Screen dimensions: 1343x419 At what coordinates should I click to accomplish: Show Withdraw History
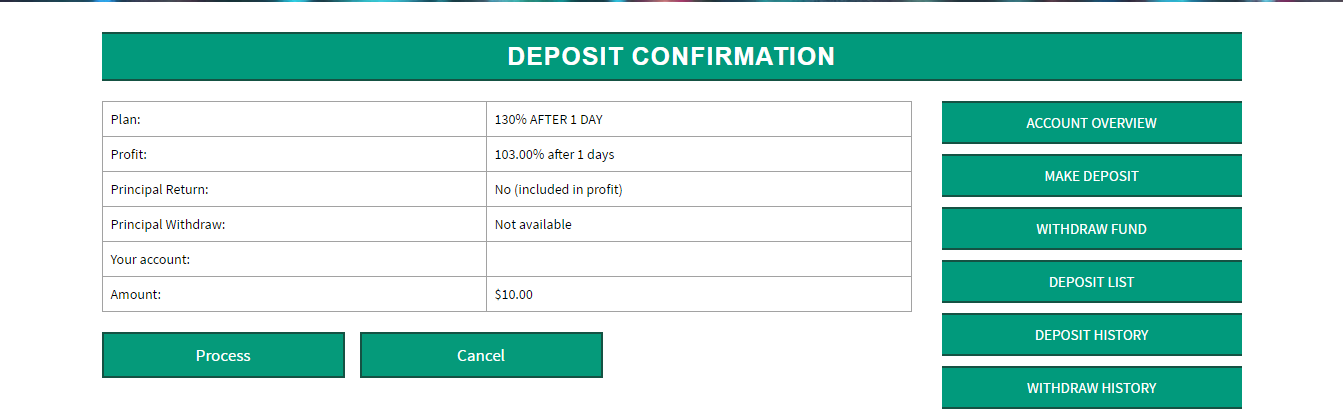(x=1091, y=388)
